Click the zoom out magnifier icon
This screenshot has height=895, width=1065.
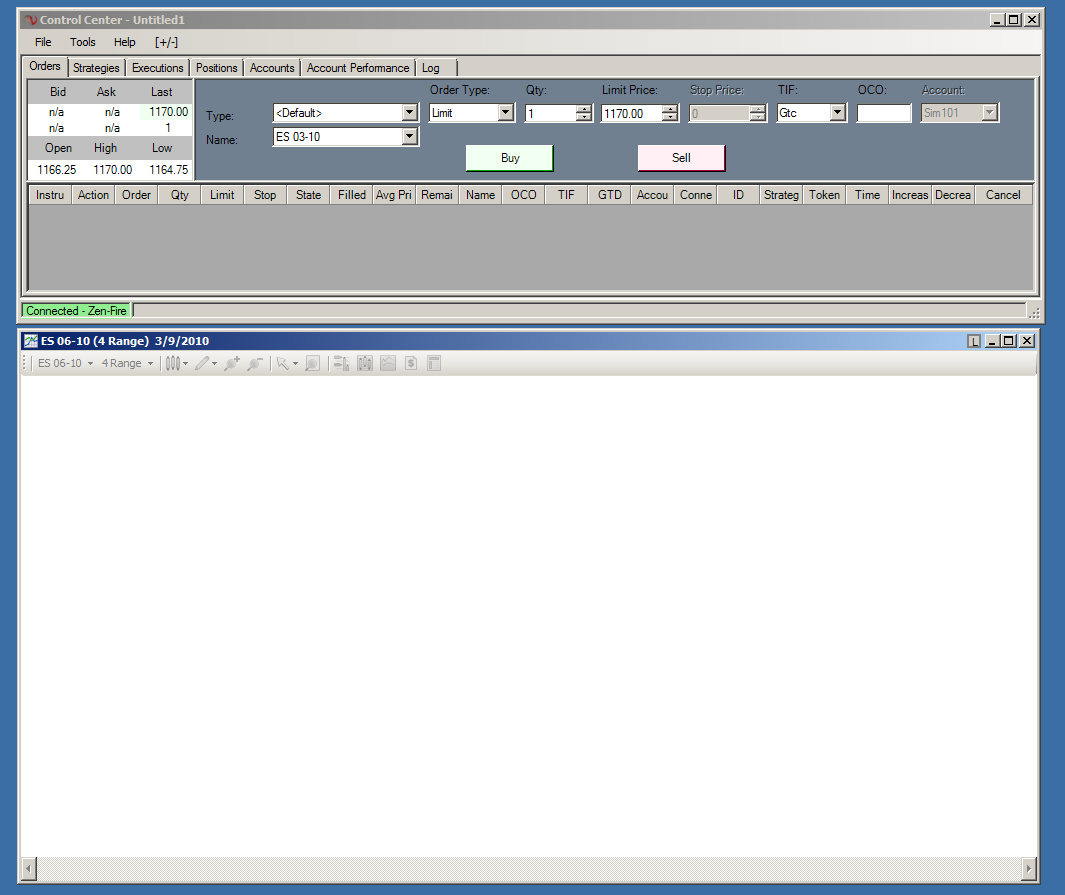(255, 363)
